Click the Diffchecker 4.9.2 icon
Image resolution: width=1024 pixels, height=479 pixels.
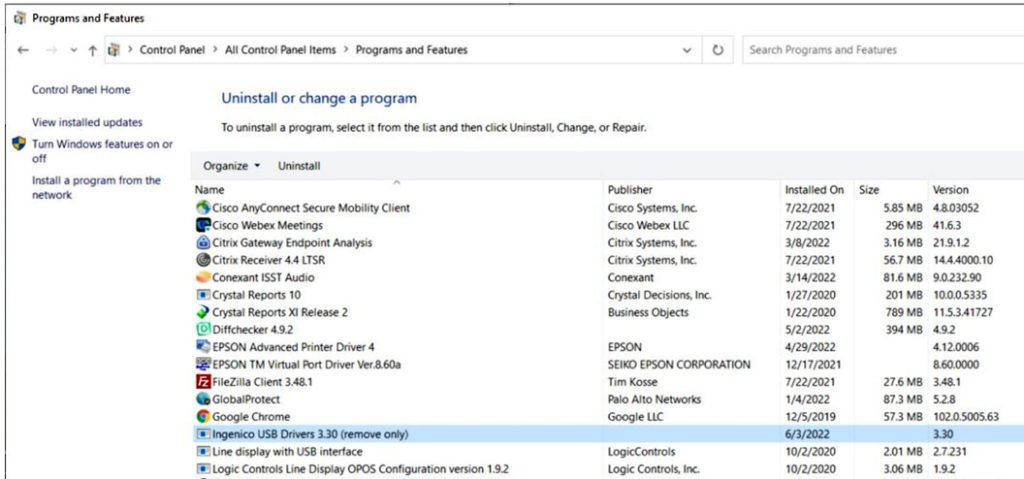click(x=203, y=329)
